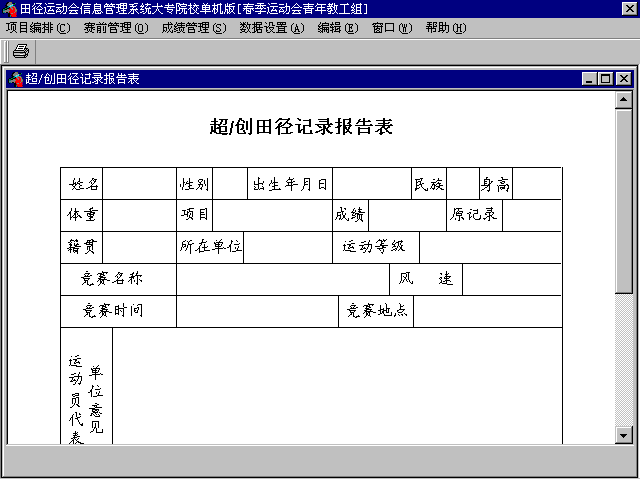Click the 姓名 label cell

pyautogui.click(x=82, y=184)
